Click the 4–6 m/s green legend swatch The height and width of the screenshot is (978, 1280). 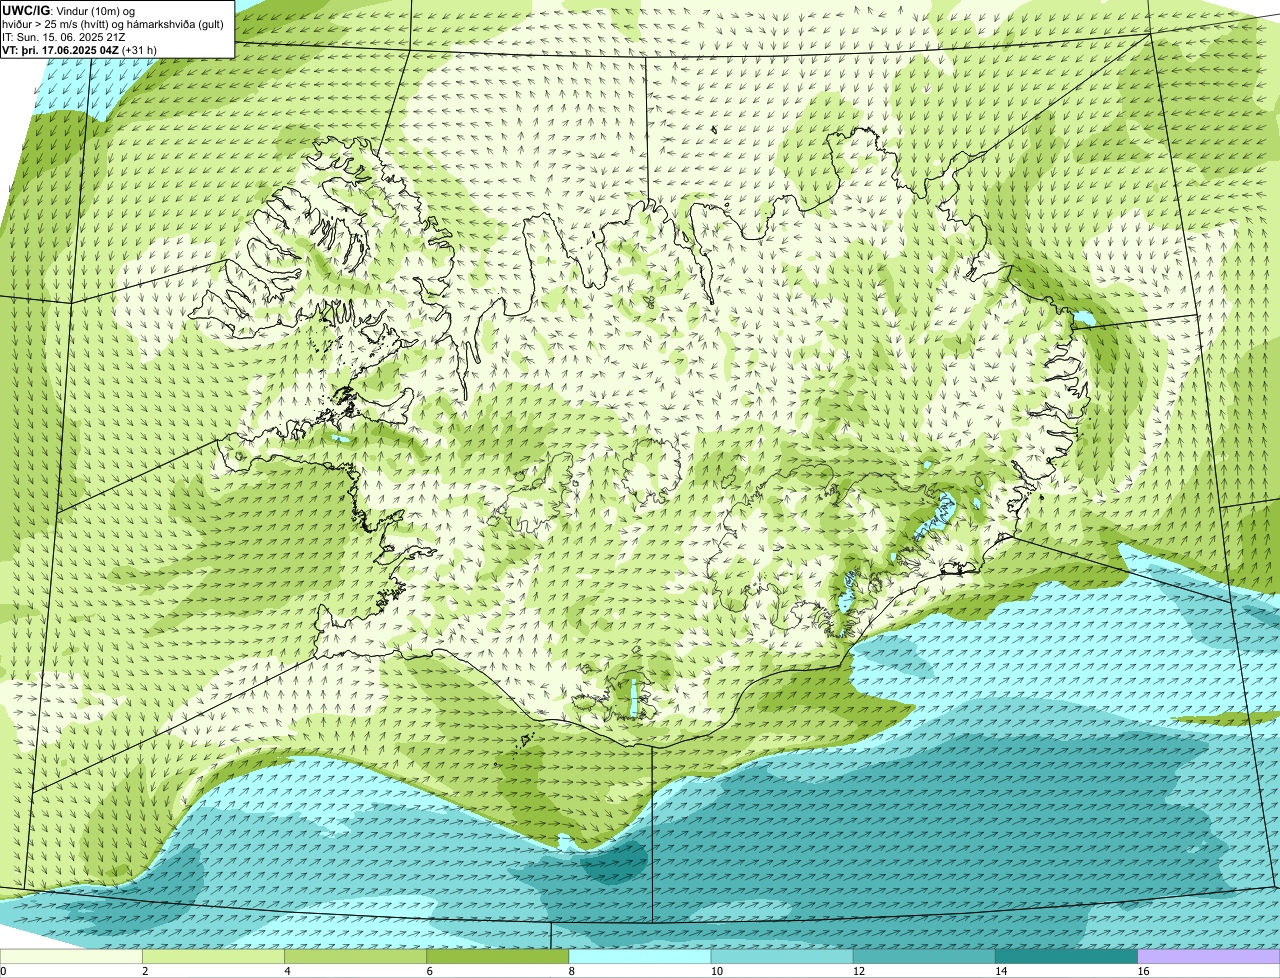click(x=355, y=957)
